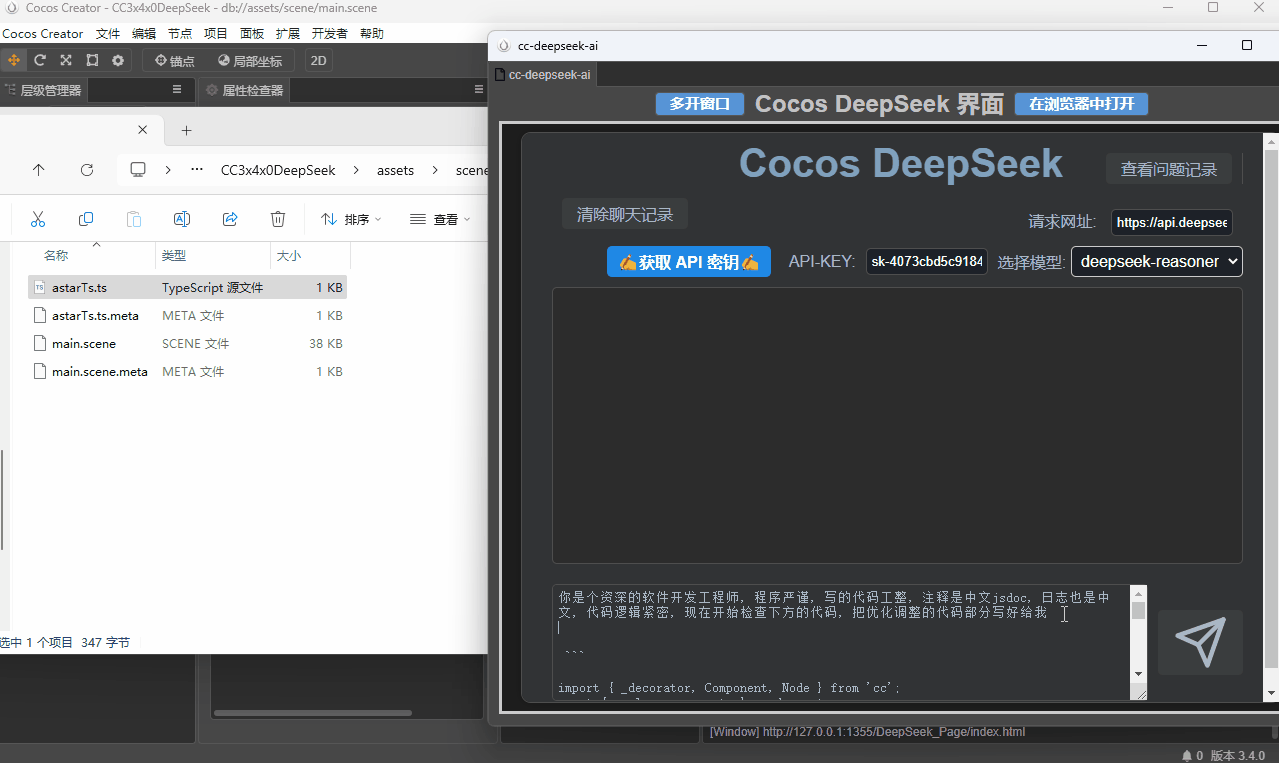Open the 帮助 menu

click(x=372, y=34)
